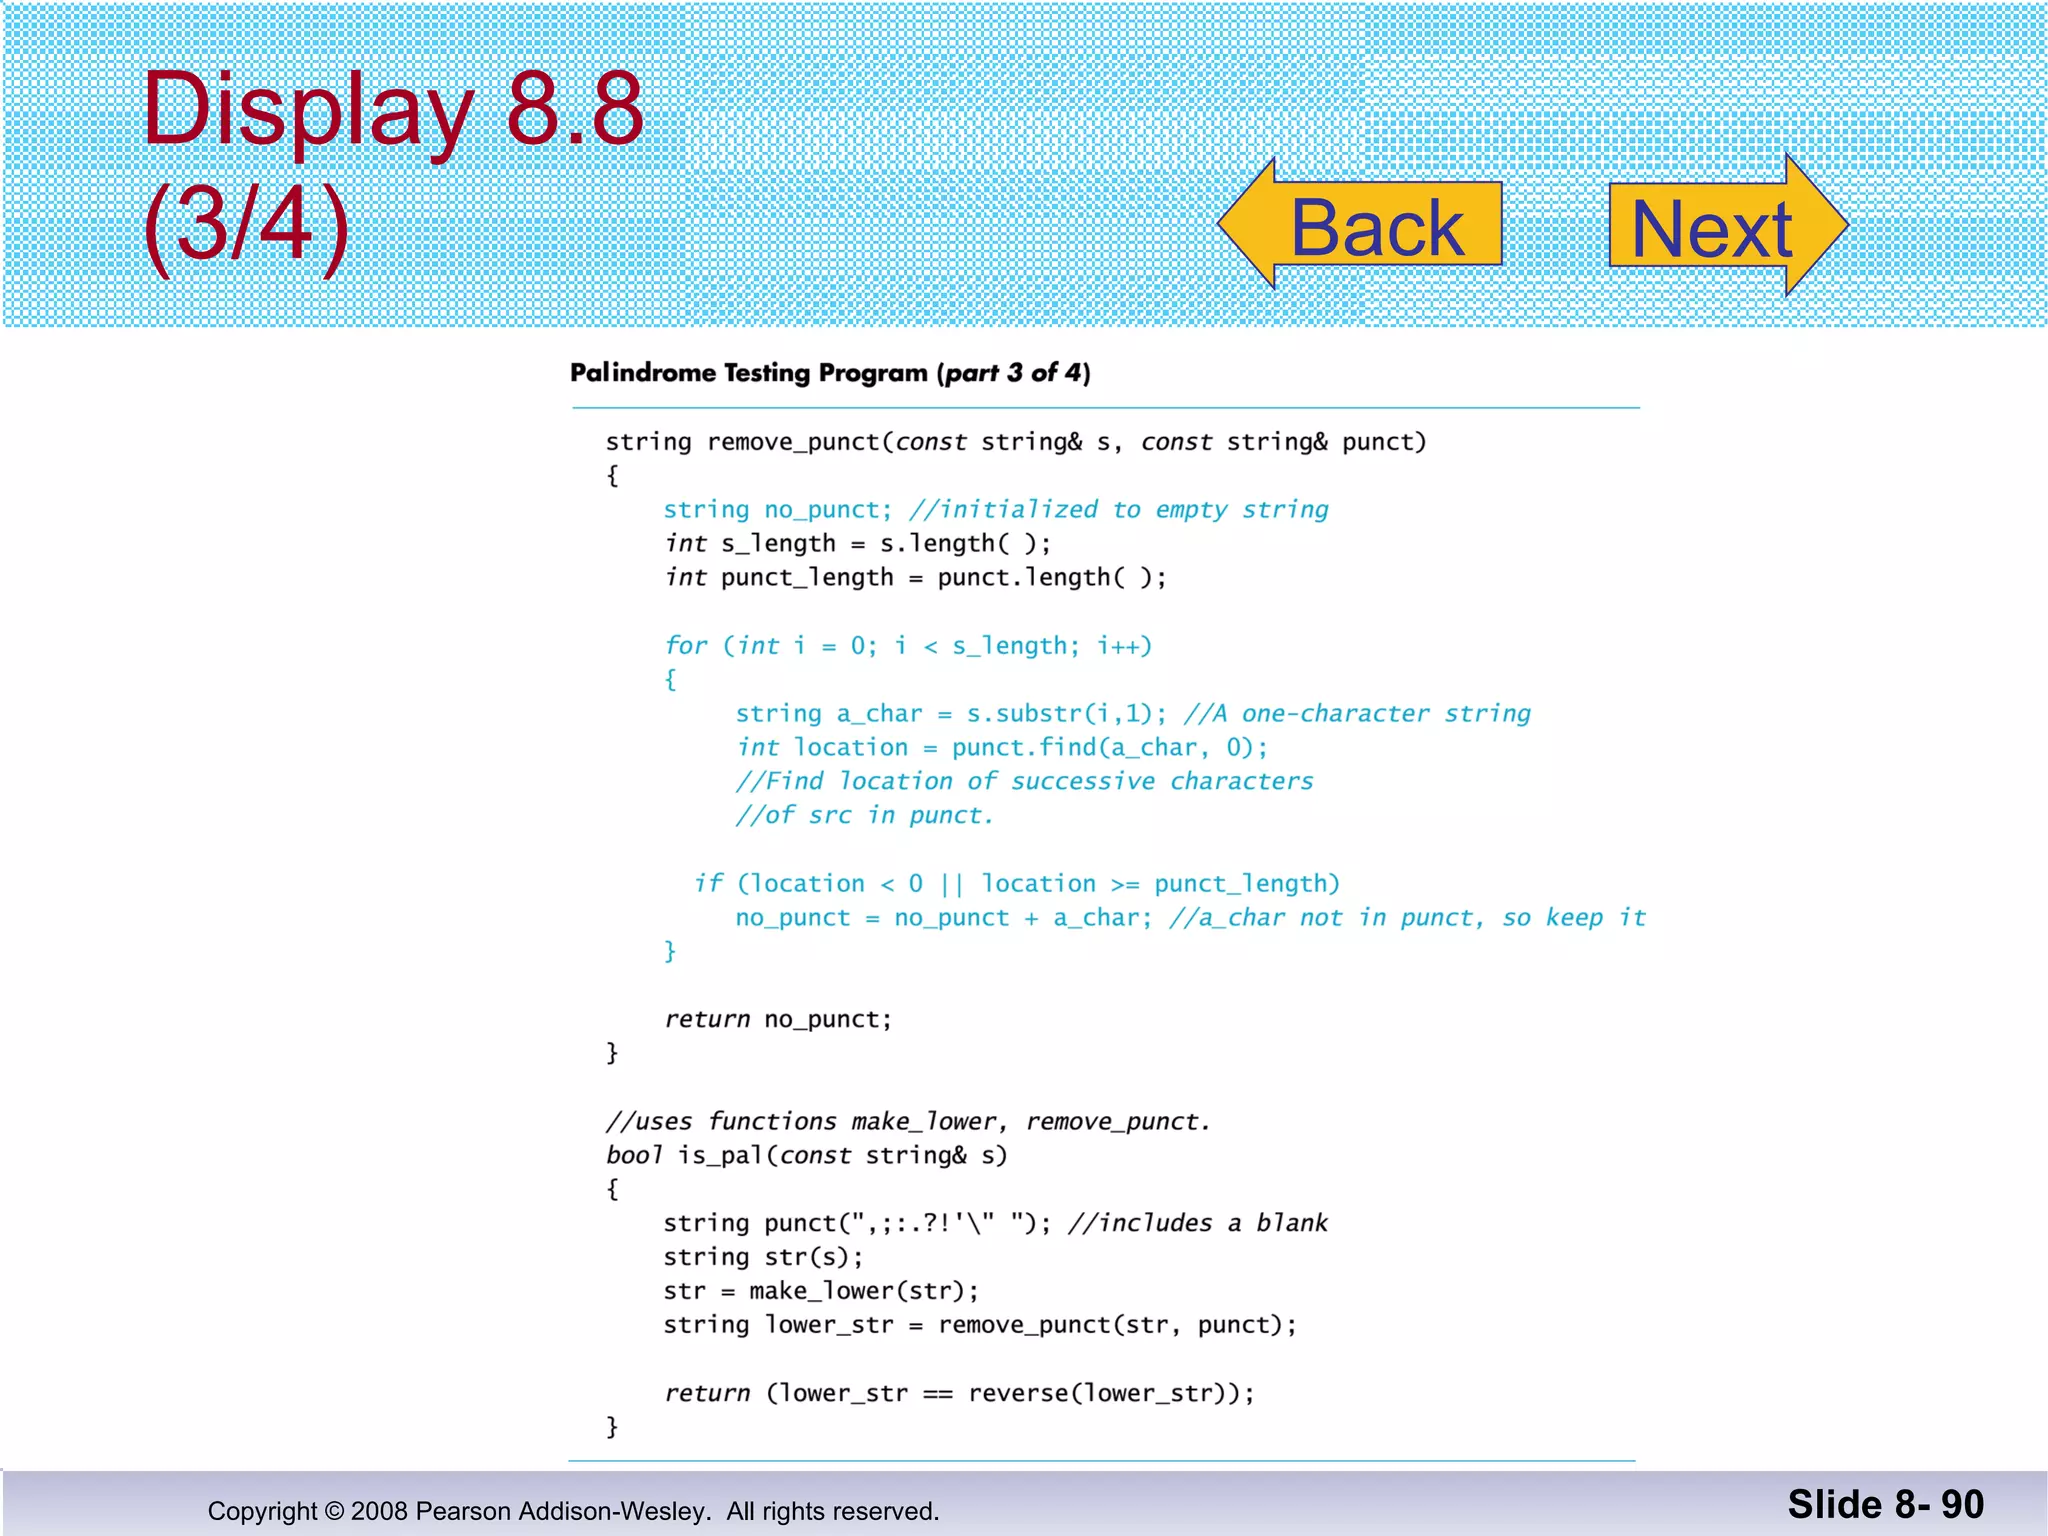The image size is (2048, 1536).
Task: Click the comment '//uses functions make_lower, remove_punct.'
Action: pyautogui.click(x=908, y=1122)
